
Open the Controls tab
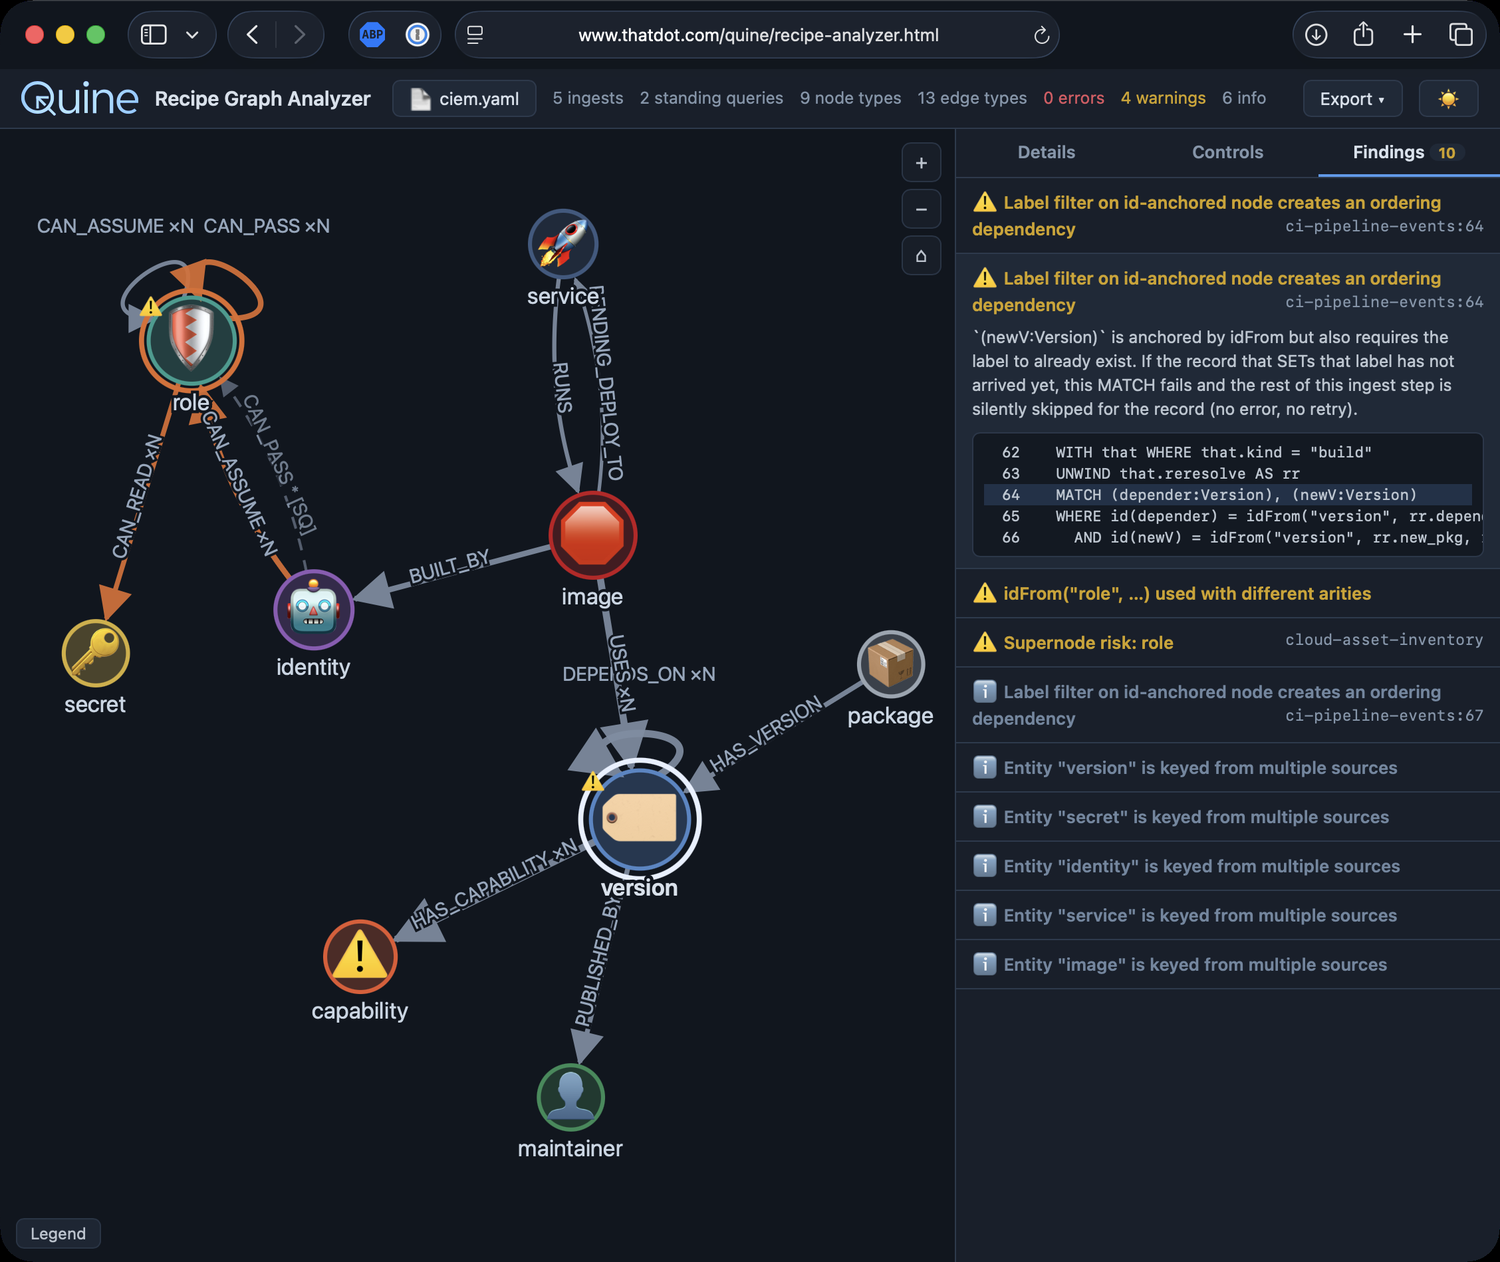1227,152
